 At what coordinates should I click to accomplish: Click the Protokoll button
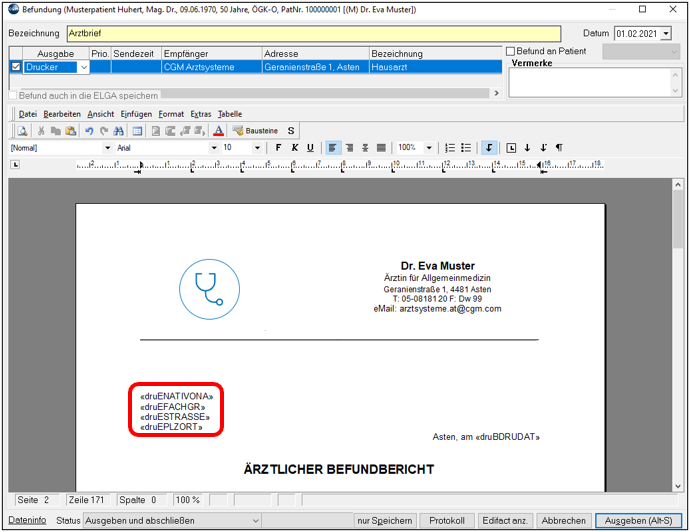pos(447,521)
